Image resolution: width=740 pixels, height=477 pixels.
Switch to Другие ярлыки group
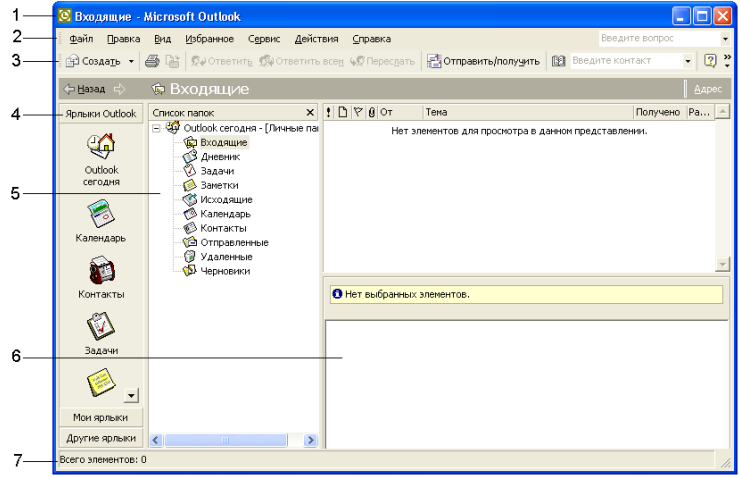coord(101,438)
